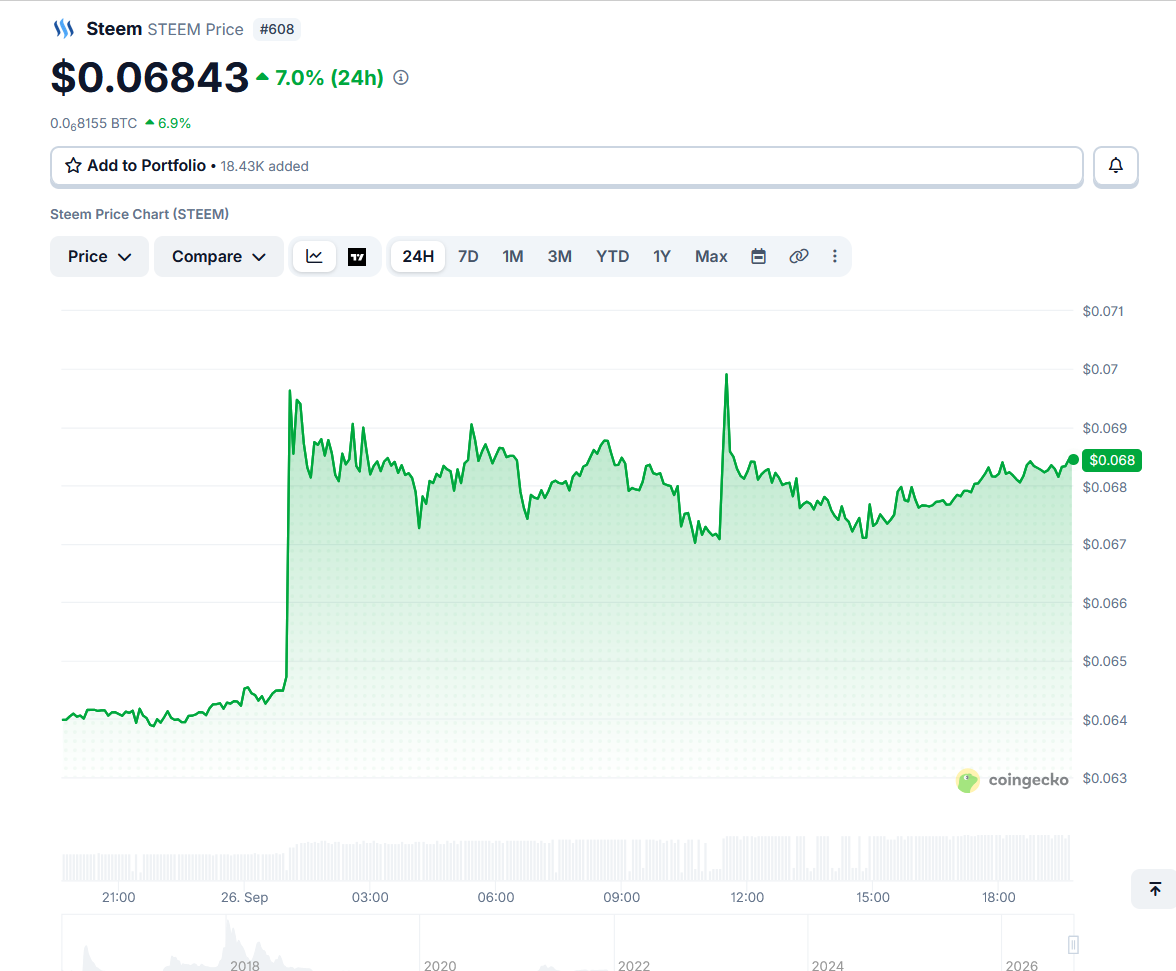Image resolution: width=1176 pixels, height=971 pixels.
Task: Click the 03:00 time axis label
Action: click(370, 898)
